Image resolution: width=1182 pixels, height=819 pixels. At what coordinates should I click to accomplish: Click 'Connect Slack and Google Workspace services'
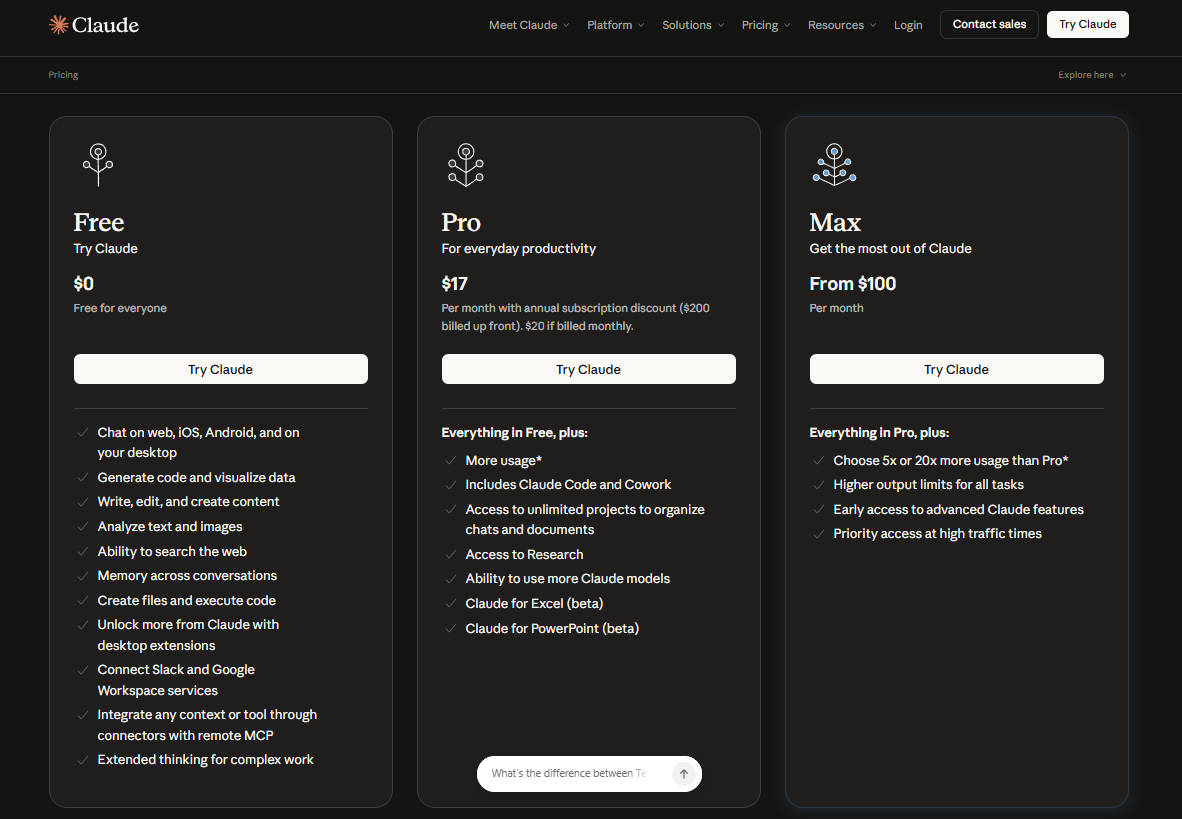point(176,679)
